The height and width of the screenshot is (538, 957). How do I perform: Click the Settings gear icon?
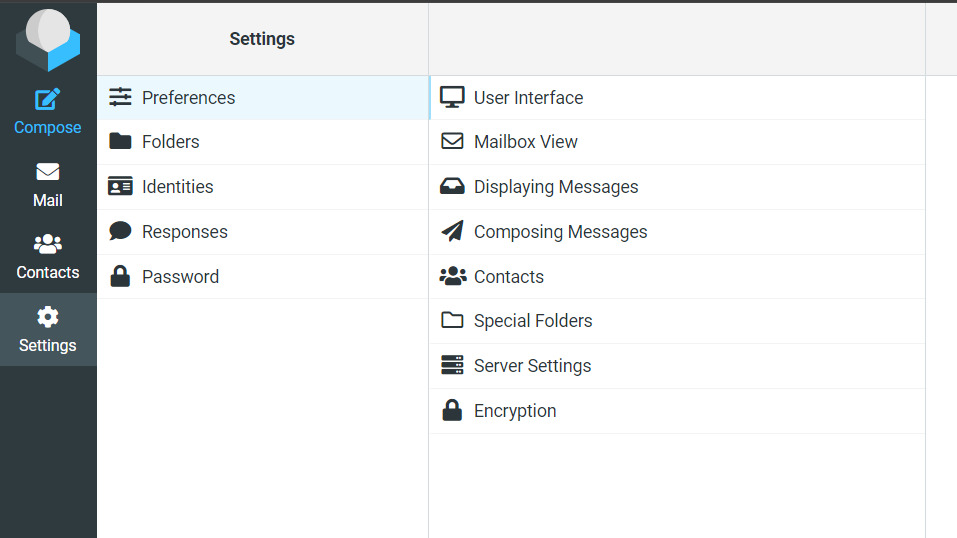[48, 317]
